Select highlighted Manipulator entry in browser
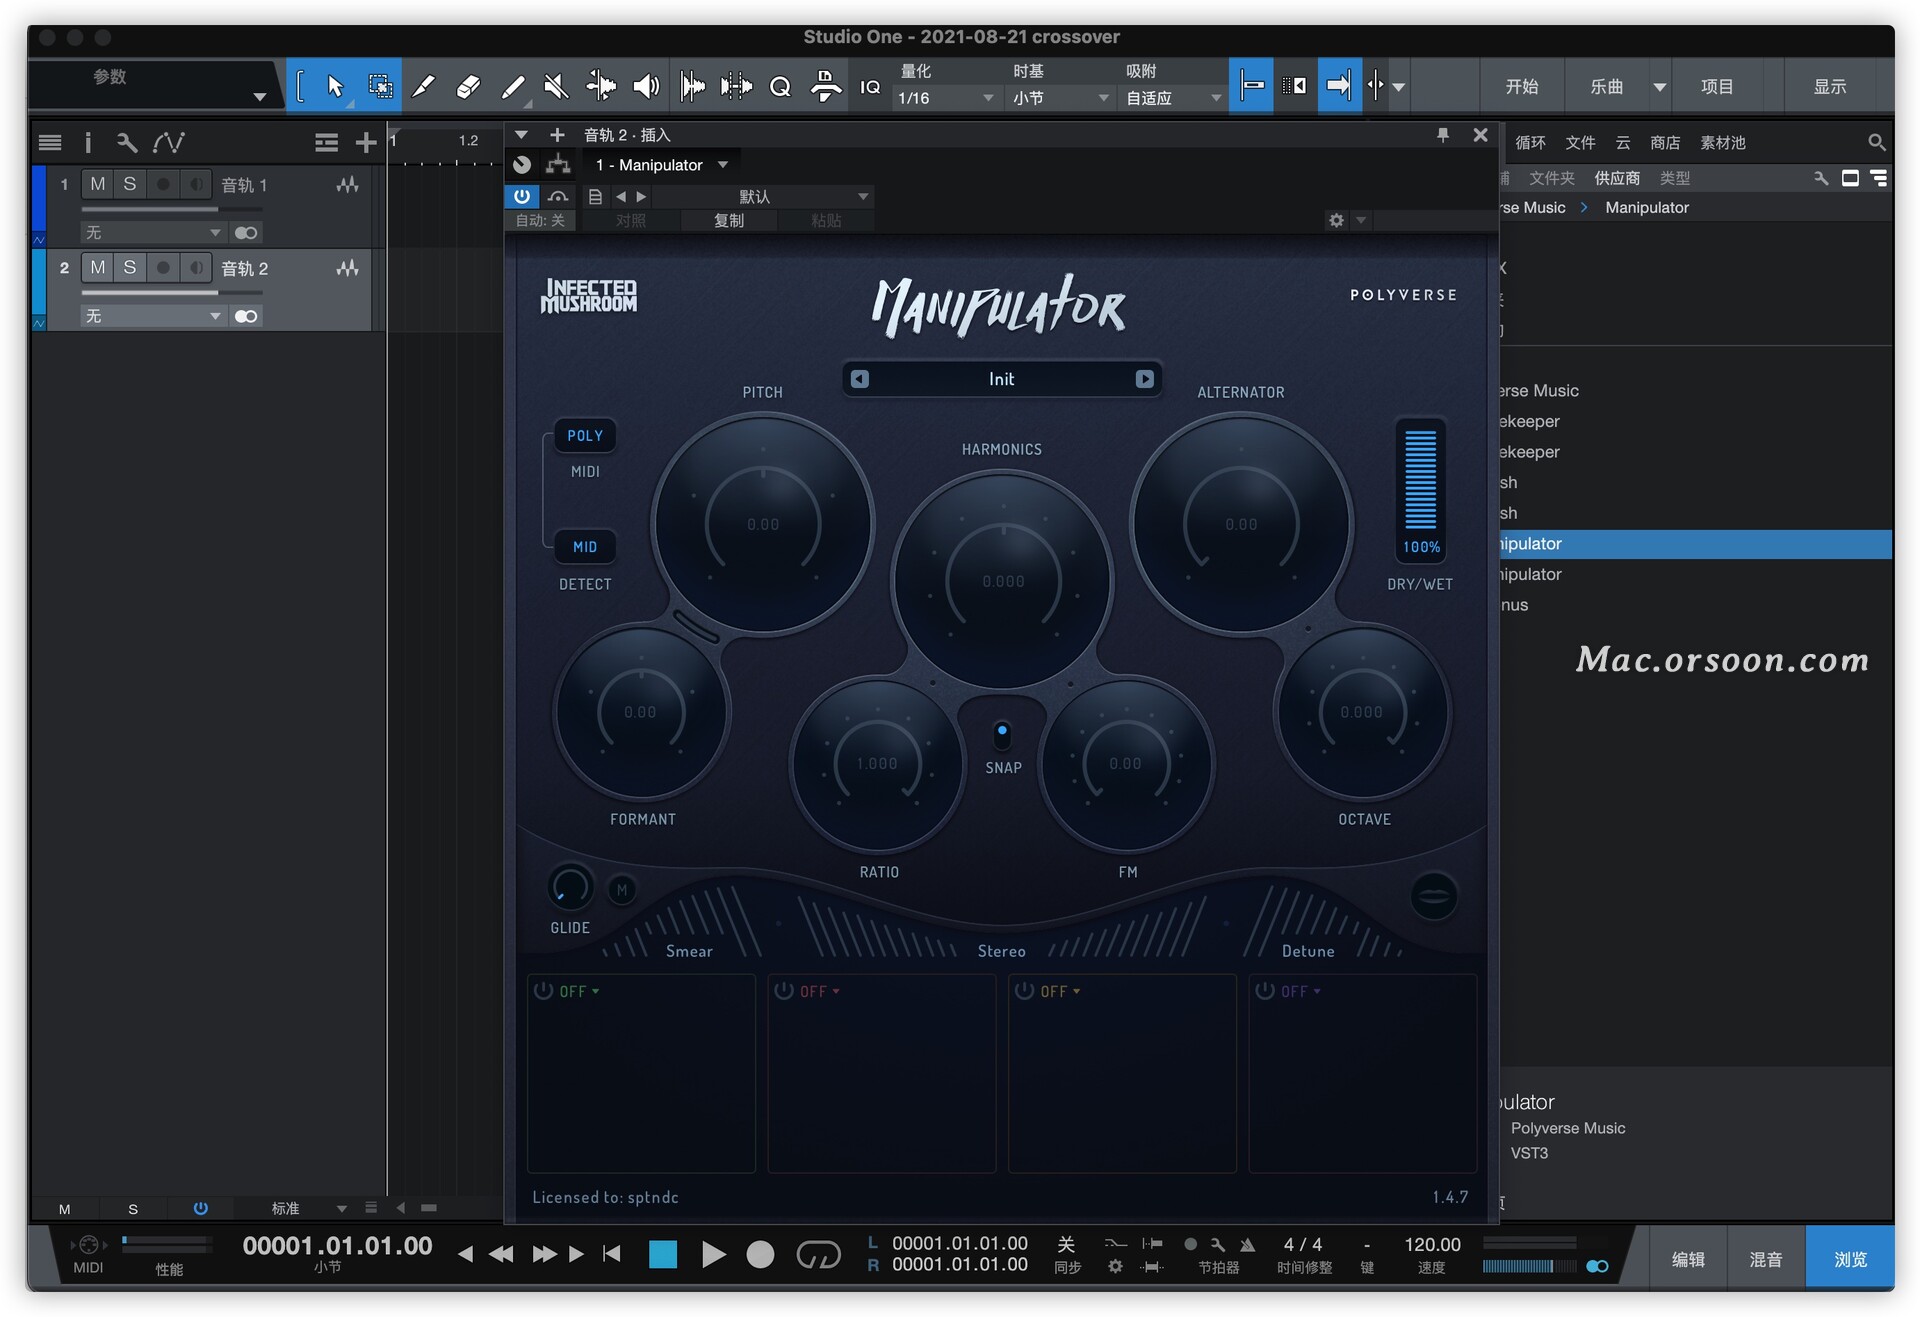The height and width of the screenshot is (1317, 1920). coord(1695,544)
